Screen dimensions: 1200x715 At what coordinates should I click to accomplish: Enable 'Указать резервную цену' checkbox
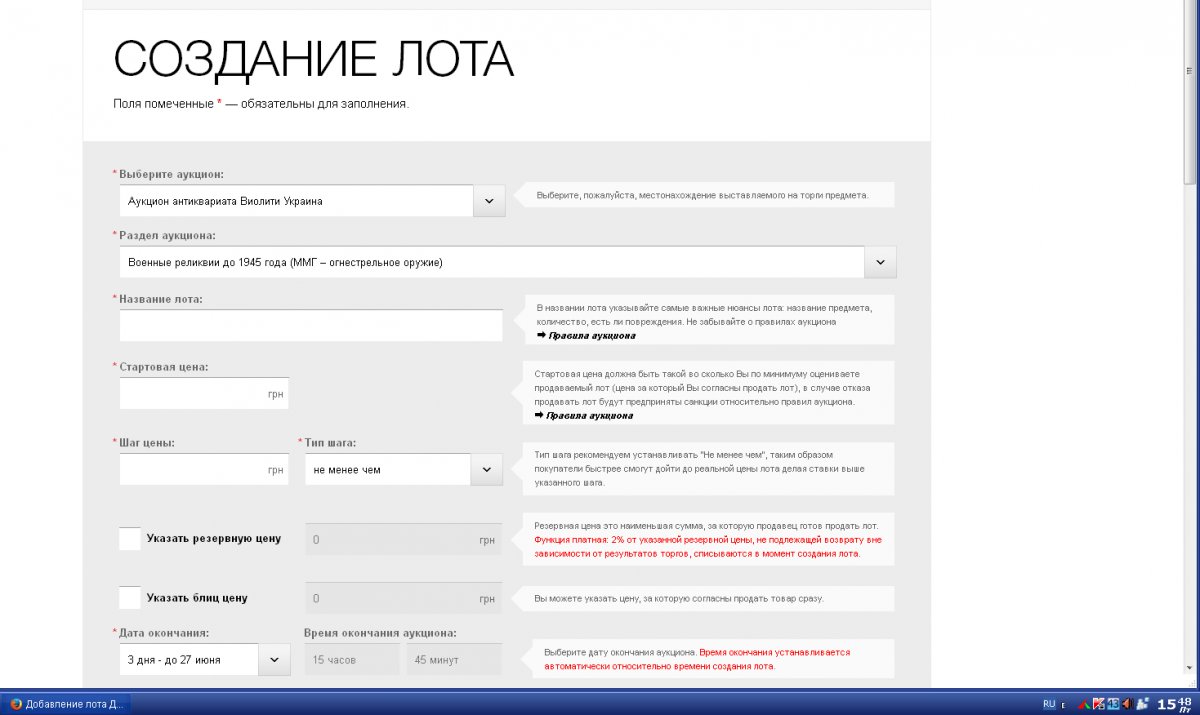(130, 538)
